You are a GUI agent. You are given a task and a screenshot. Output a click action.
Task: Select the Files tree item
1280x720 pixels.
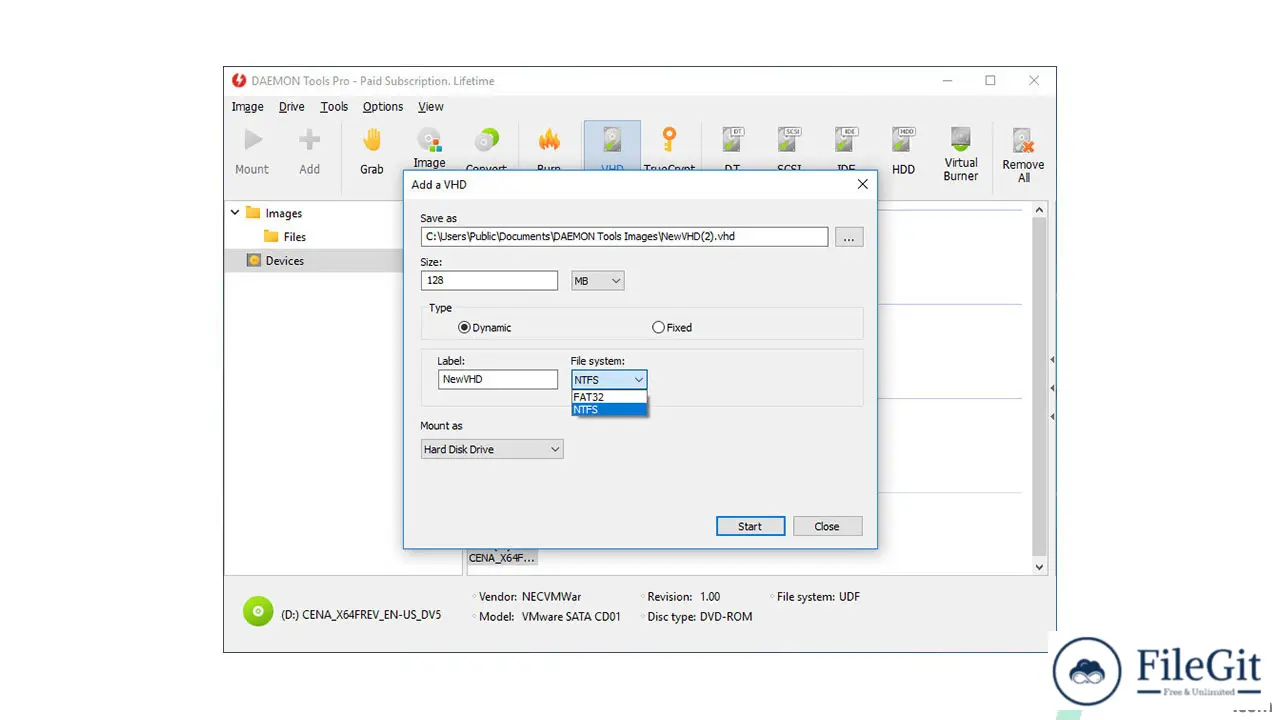pos(295,237)
